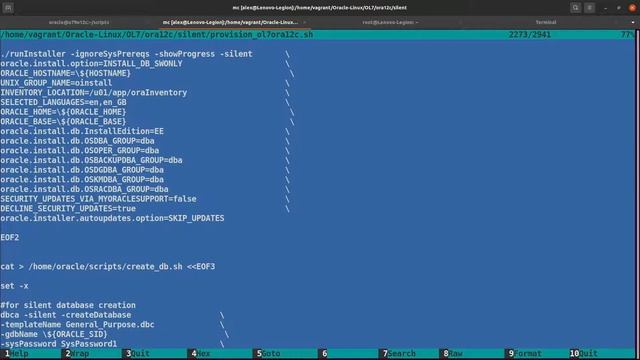
Task: Click the SELECTED_LANGUAGES=en,en_GB line
Action: 63,102
